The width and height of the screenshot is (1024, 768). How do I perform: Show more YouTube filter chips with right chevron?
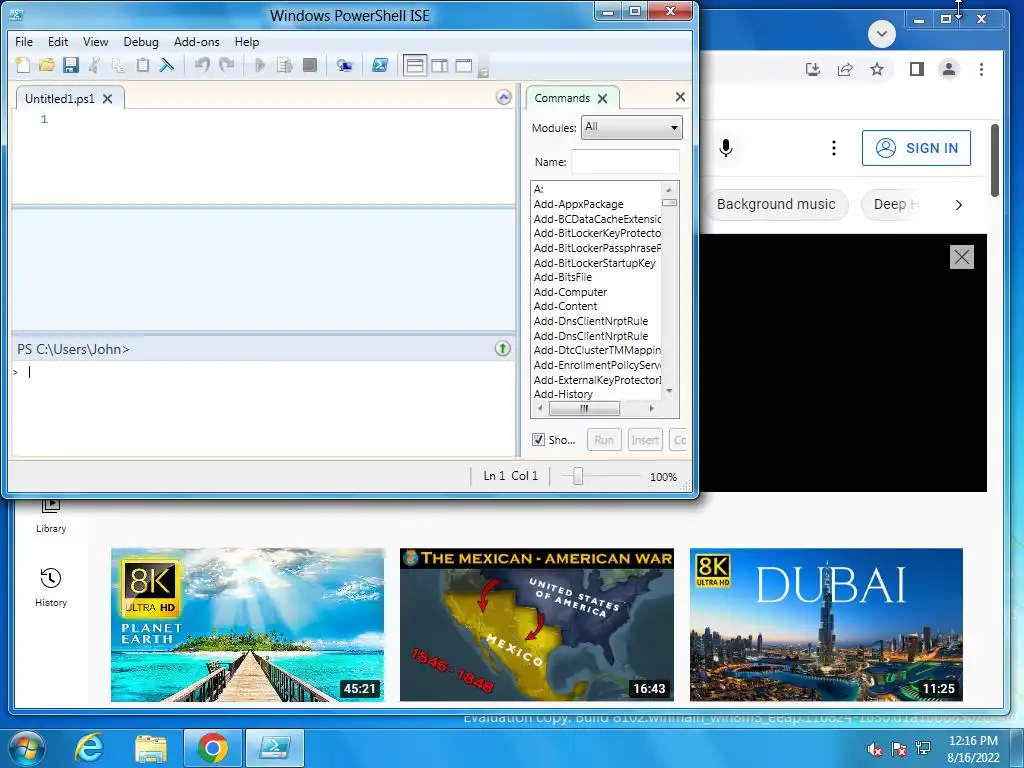point(958,205)
